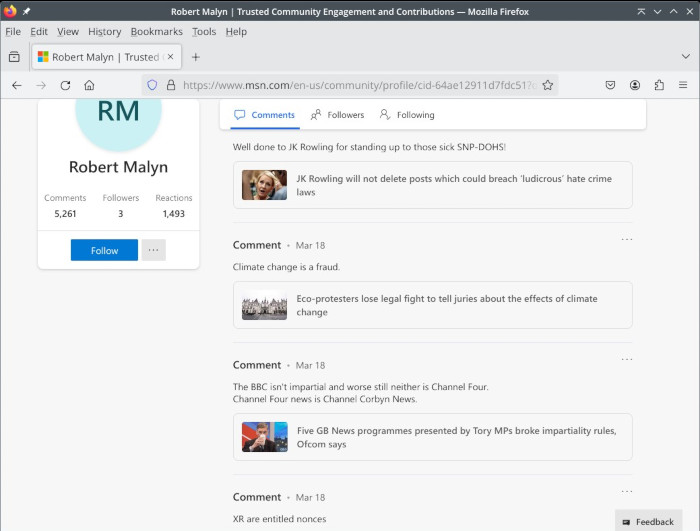Click the Eco-protesters article thumbnail
This screenshot has height=531, width=700.
click(x=264, y=305)
